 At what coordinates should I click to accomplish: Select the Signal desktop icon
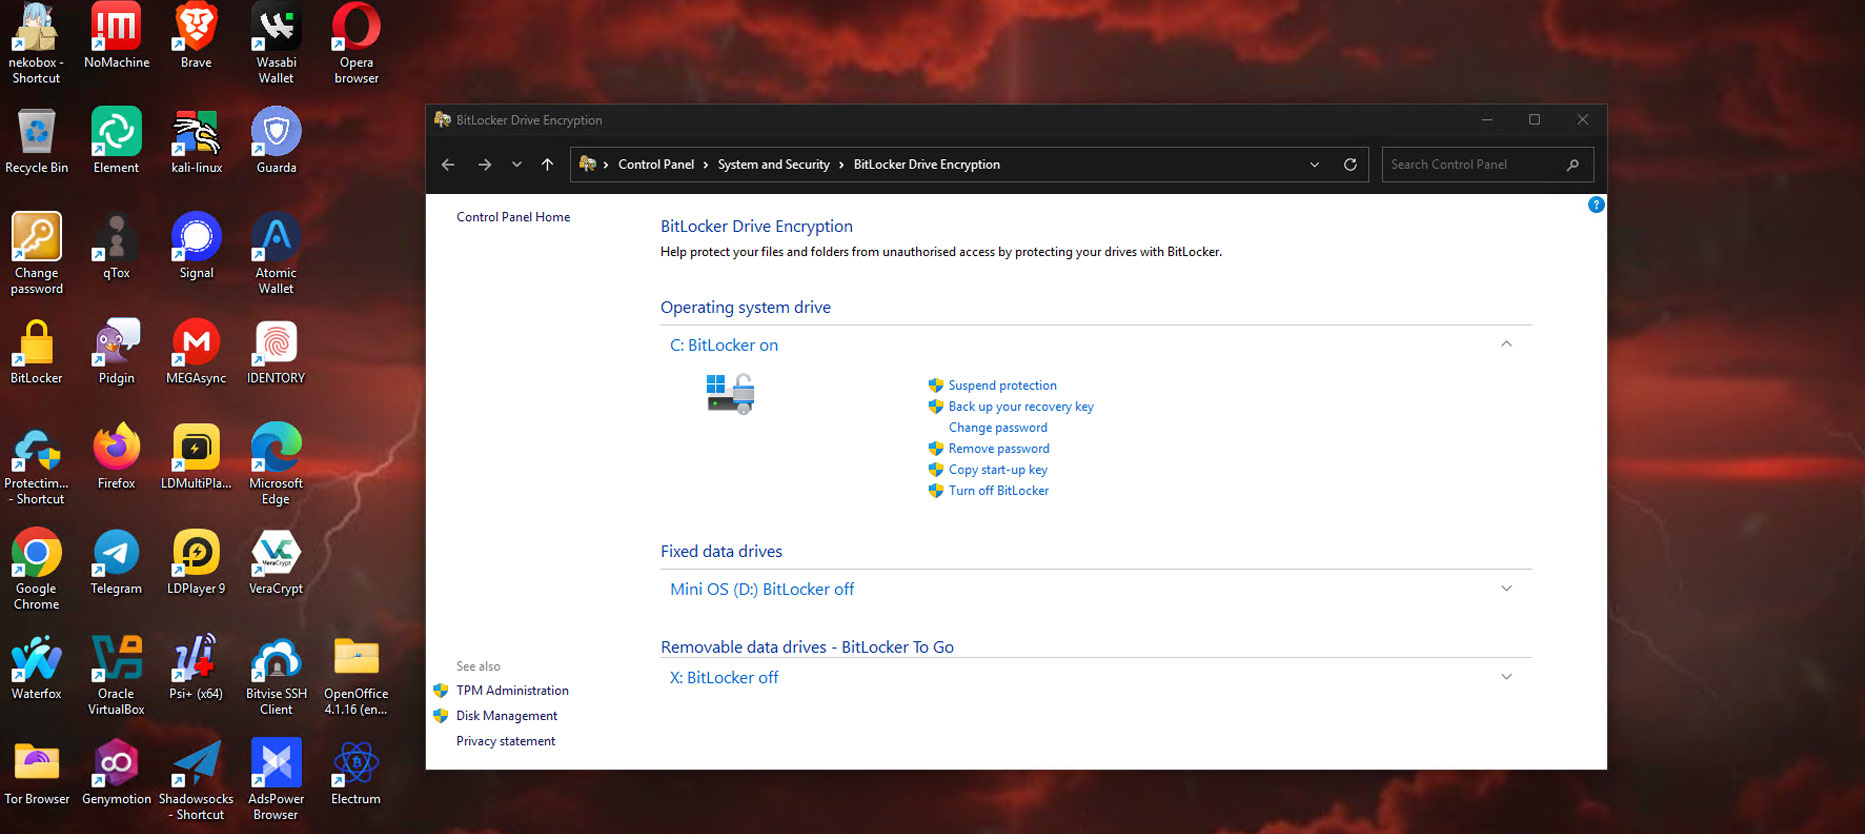(x=196, y=246)
